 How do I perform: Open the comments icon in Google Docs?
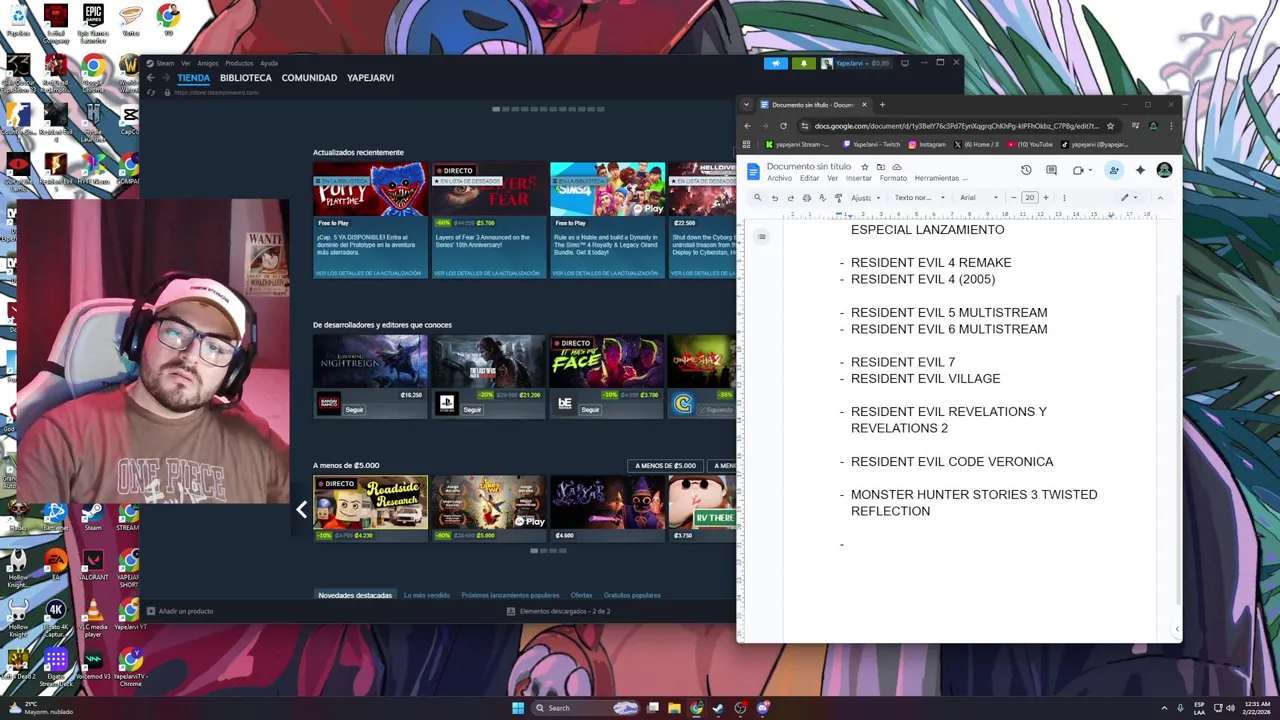pos(1051,170)
